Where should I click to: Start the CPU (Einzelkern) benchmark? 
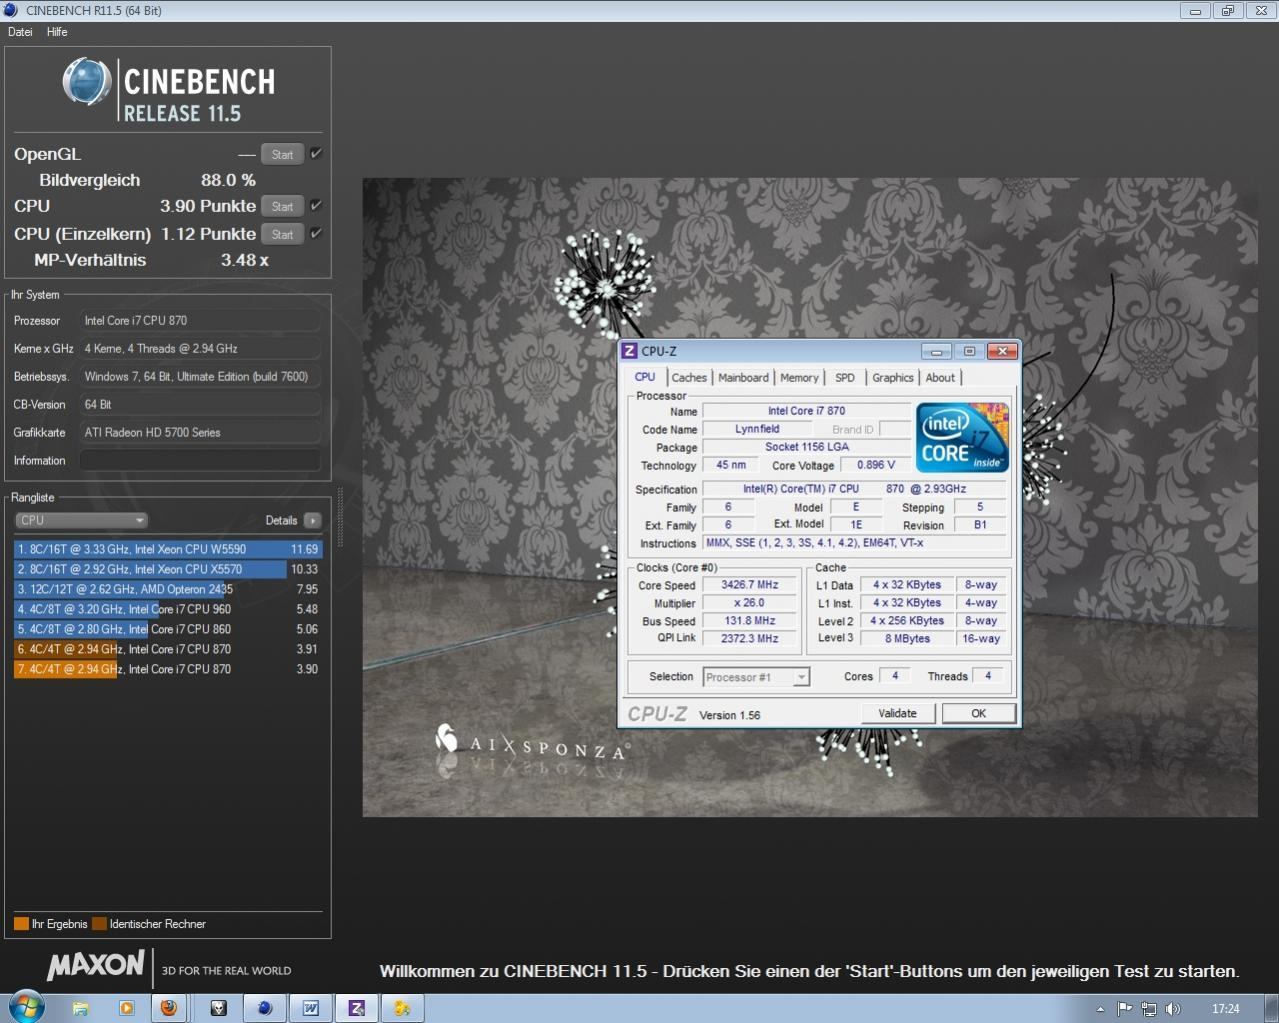pos(282,234)
